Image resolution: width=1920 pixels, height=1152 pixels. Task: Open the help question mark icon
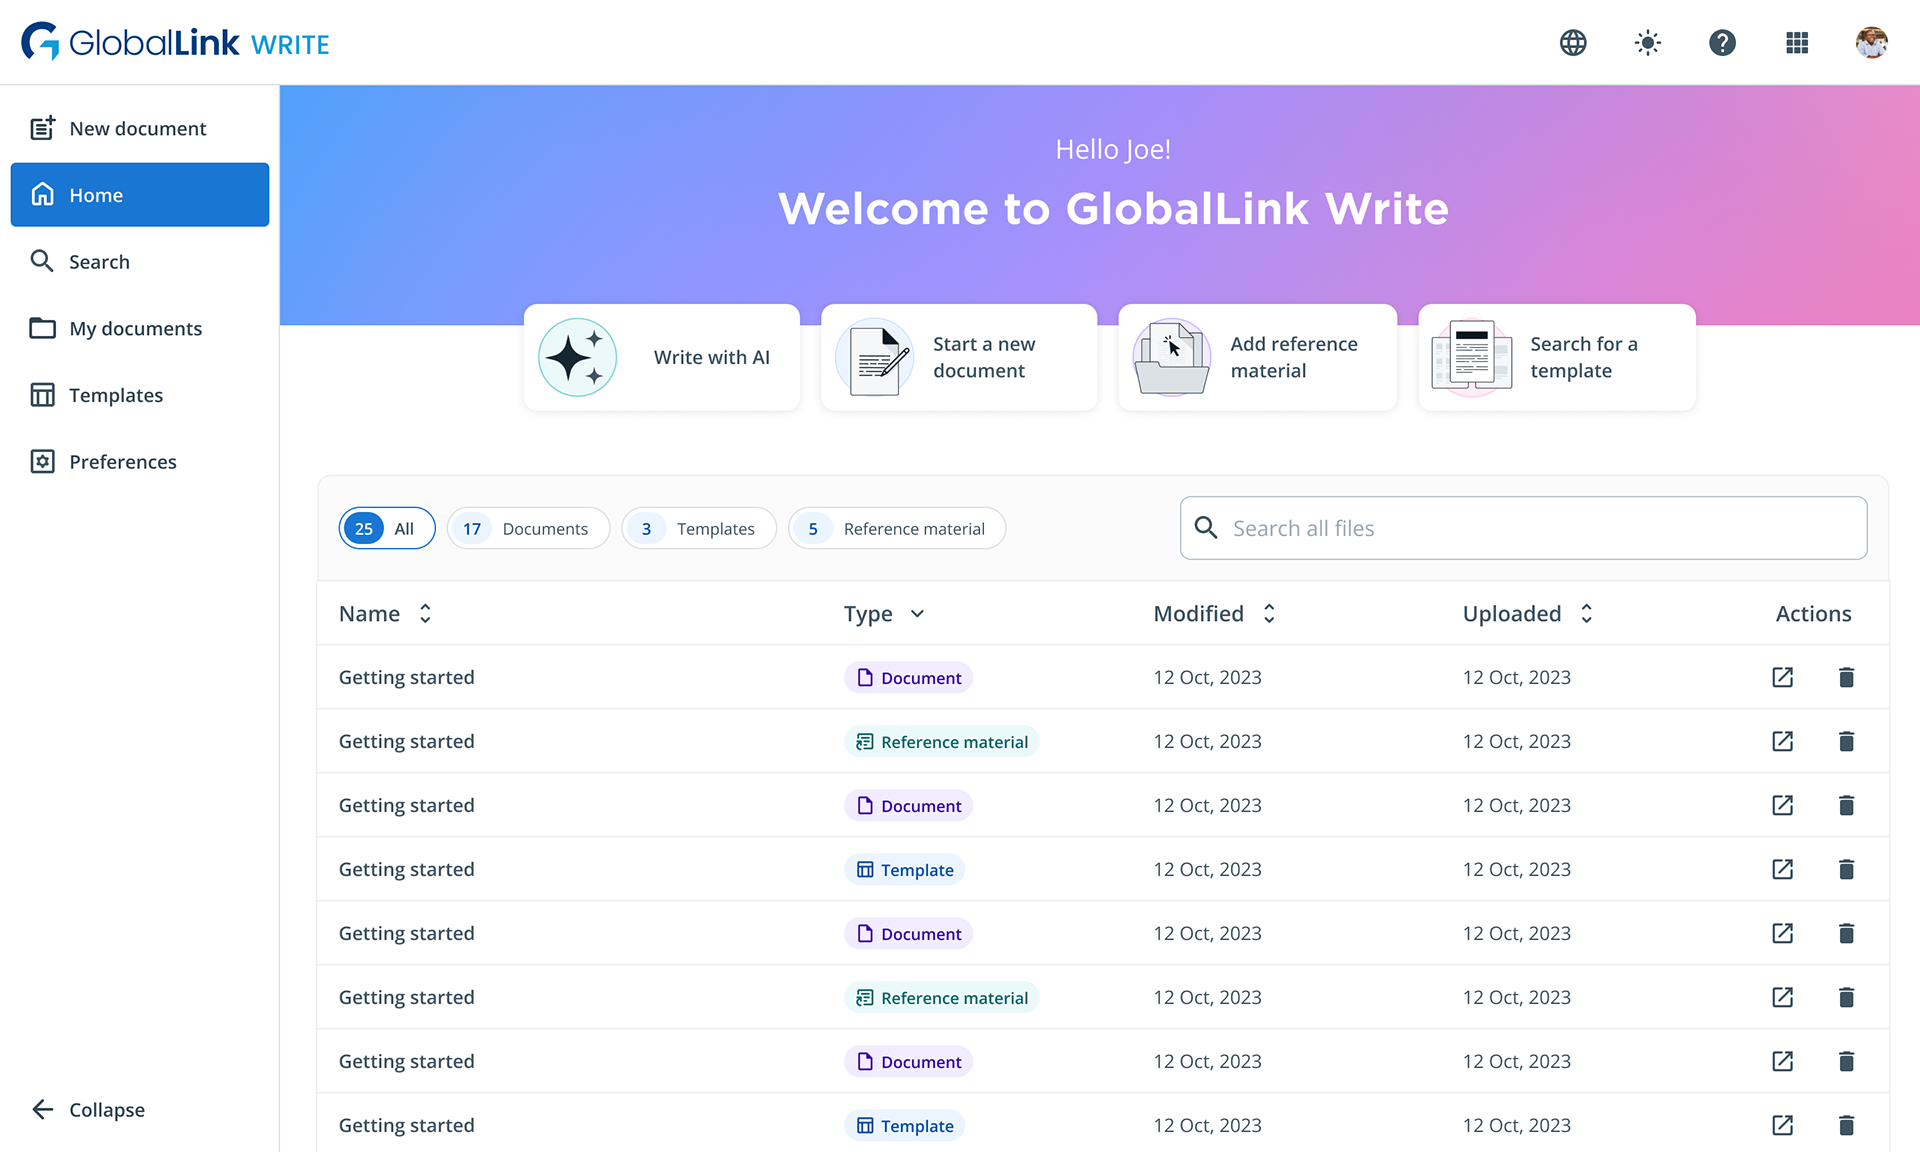pos(1722,43)
